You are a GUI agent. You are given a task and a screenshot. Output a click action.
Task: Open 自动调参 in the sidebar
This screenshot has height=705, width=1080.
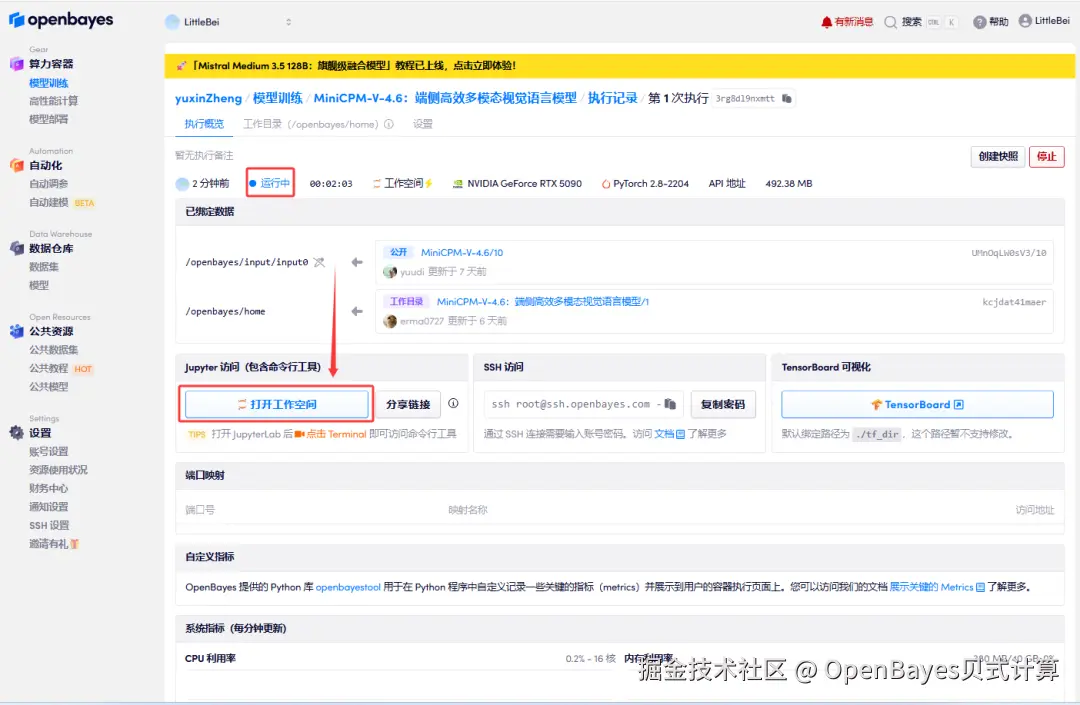48,184
